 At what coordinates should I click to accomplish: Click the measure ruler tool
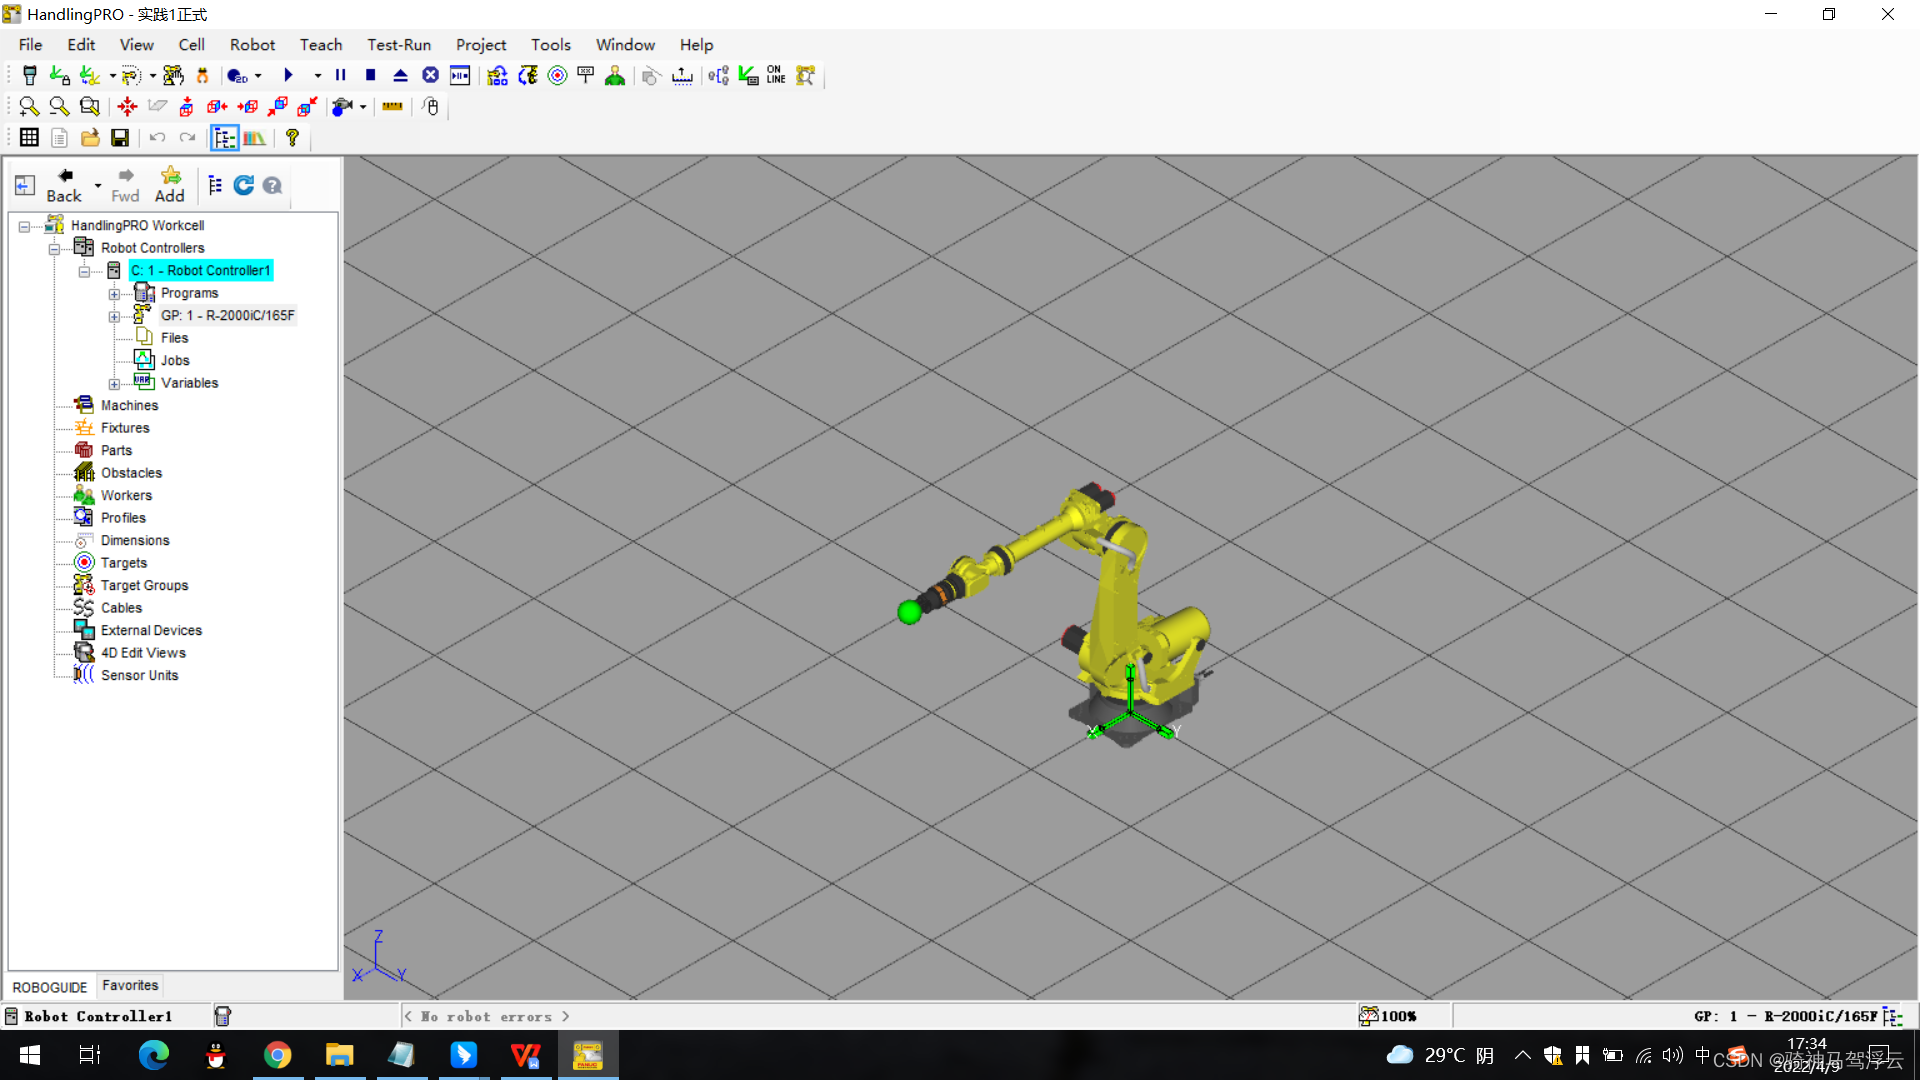point(392,107)
